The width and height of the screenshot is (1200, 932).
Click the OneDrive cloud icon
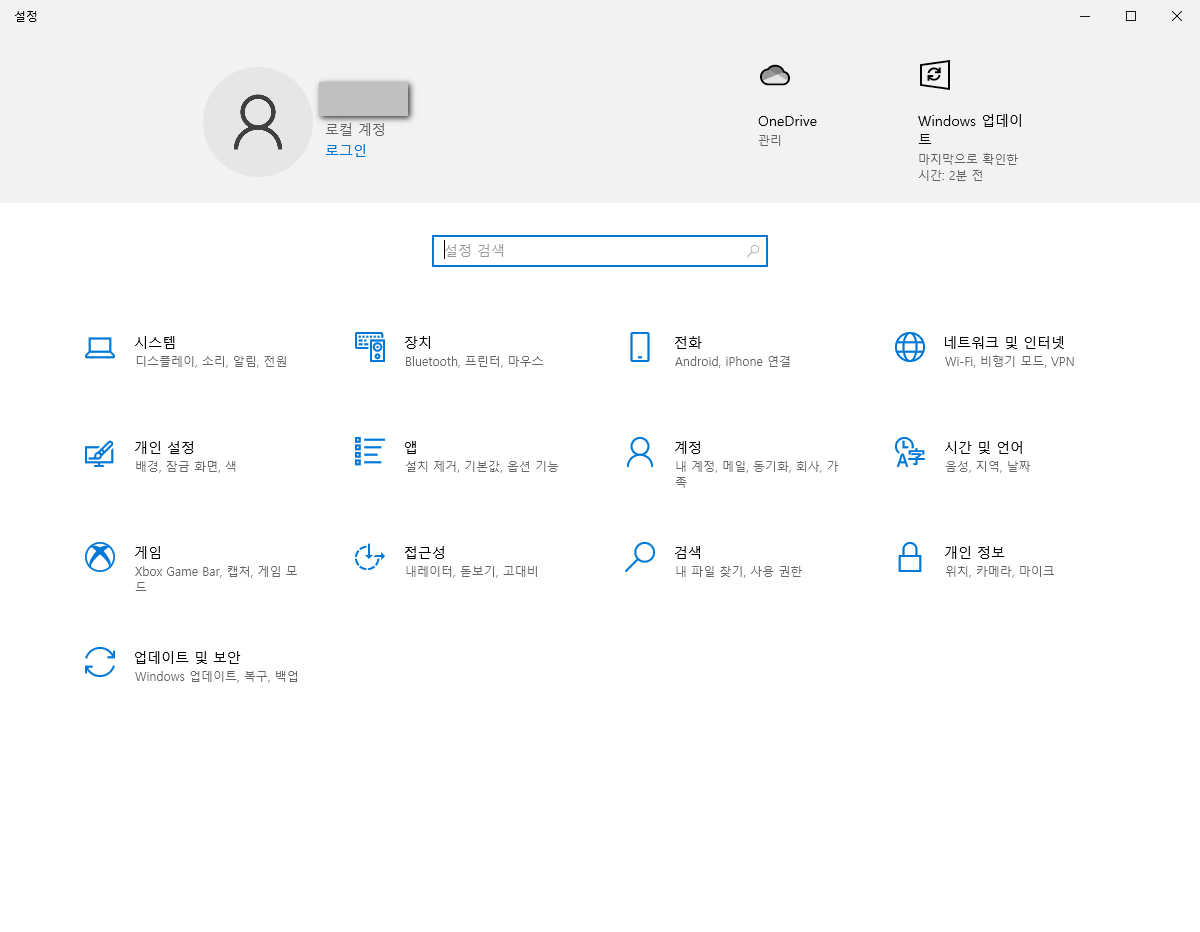pos(774,75)
